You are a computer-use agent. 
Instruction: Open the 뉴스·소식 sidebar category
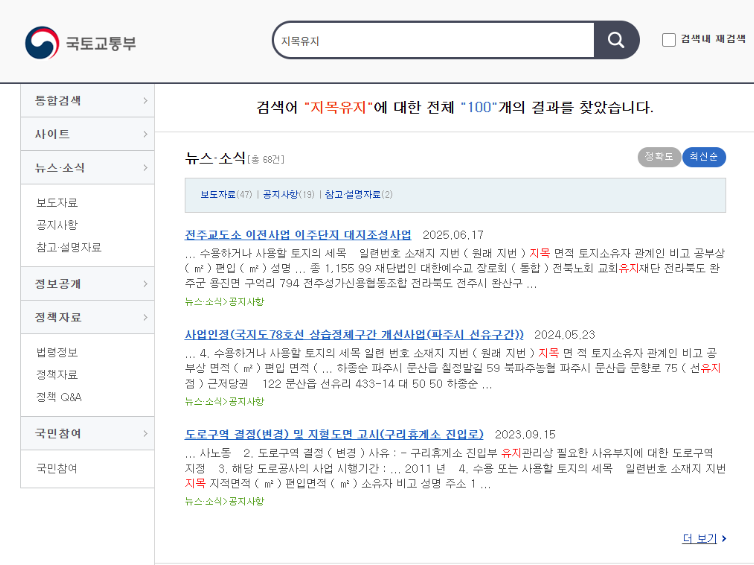88,168
